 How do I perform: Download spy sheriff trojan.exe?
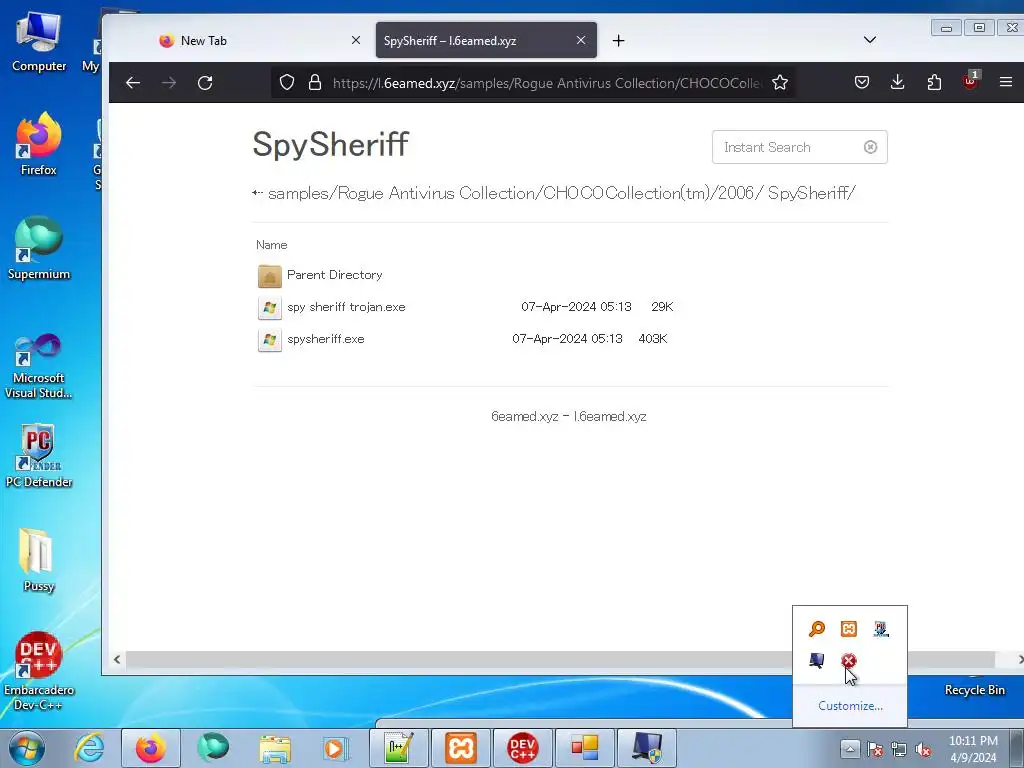tap(346, 307)
